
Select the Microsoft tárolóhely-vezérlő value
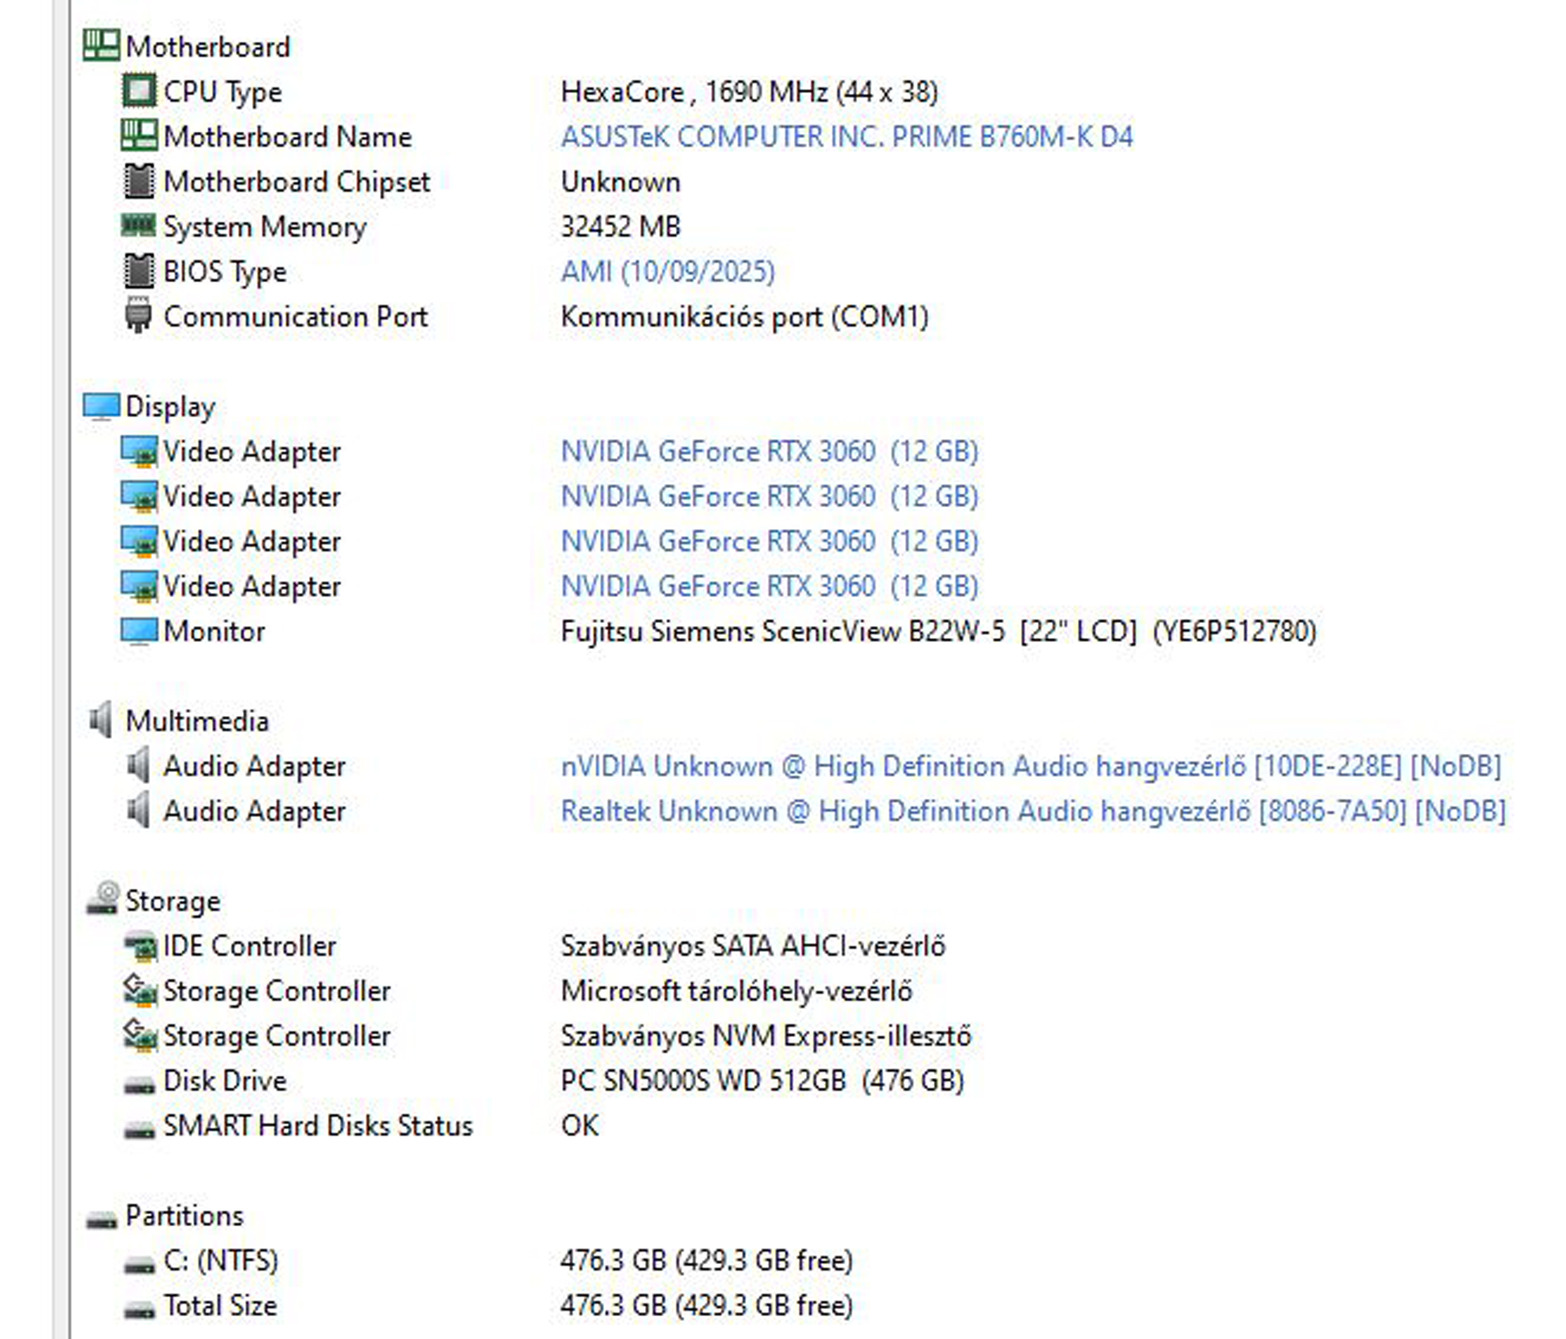click(x=737, y=991)
